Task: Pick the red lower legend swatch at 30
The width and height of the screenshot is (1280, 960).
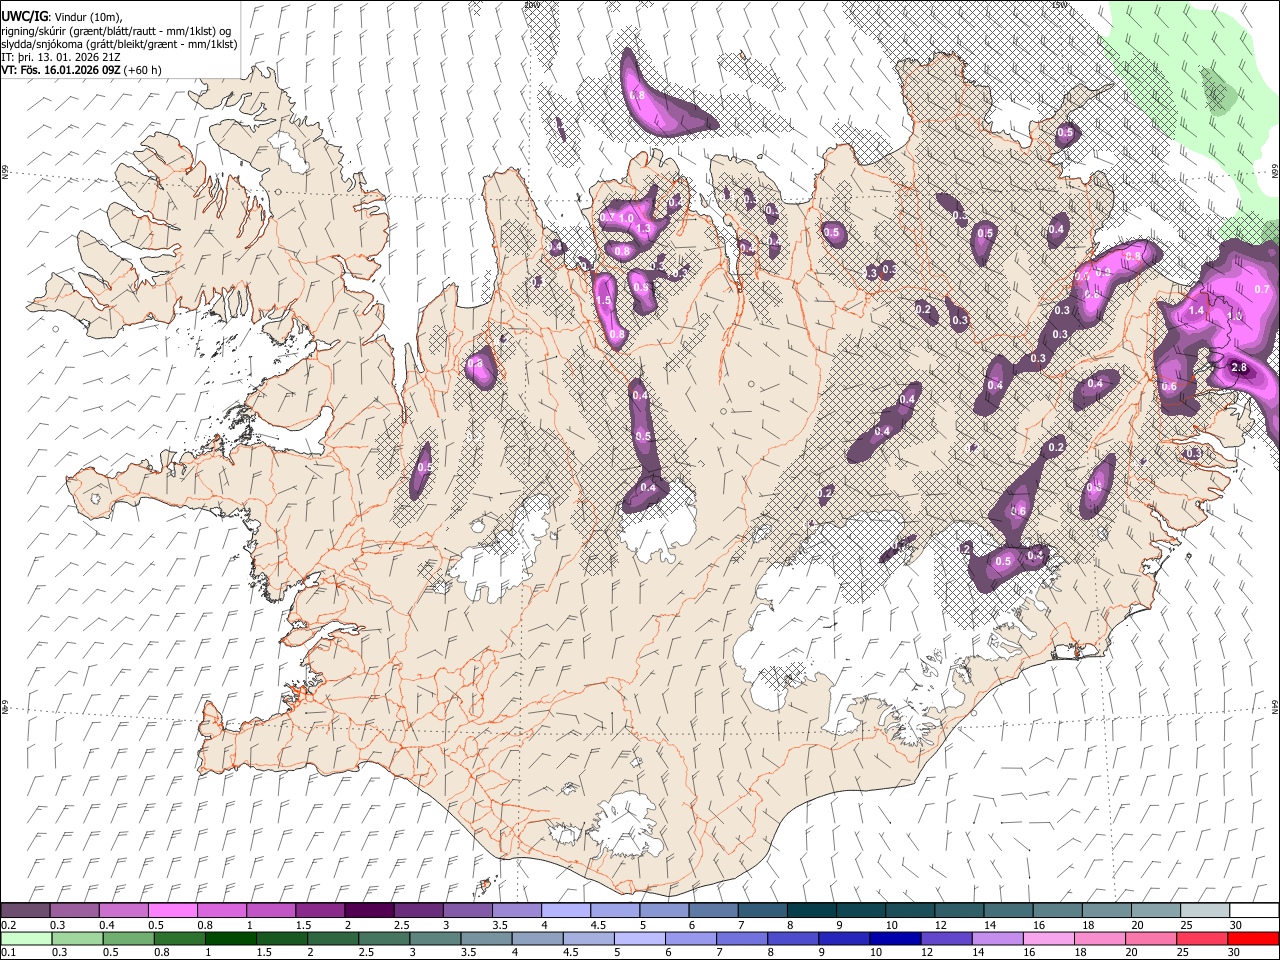Action: tap(1253, 938)
